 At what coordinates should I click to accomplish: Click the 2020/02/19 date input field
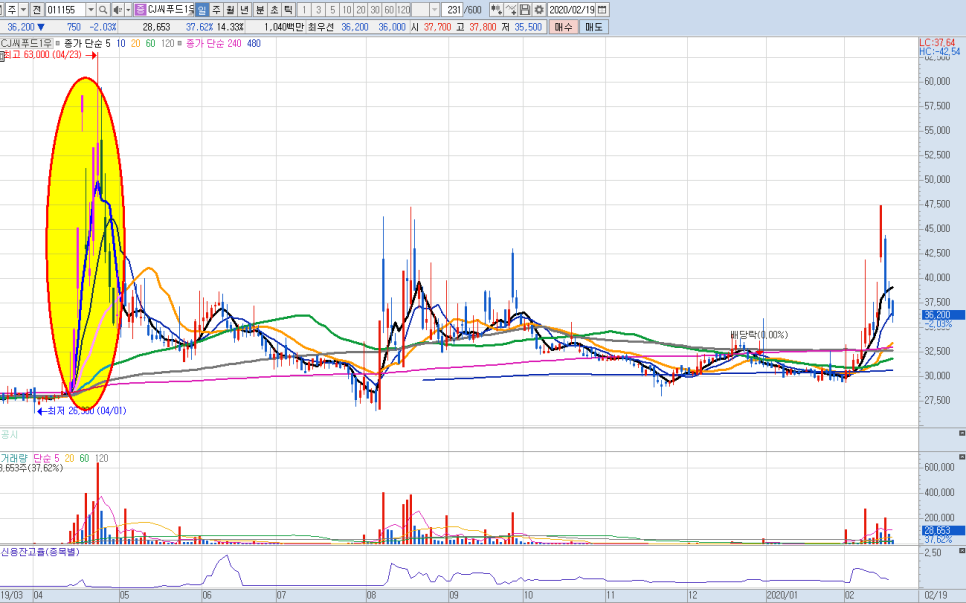(x=571, y=9)
